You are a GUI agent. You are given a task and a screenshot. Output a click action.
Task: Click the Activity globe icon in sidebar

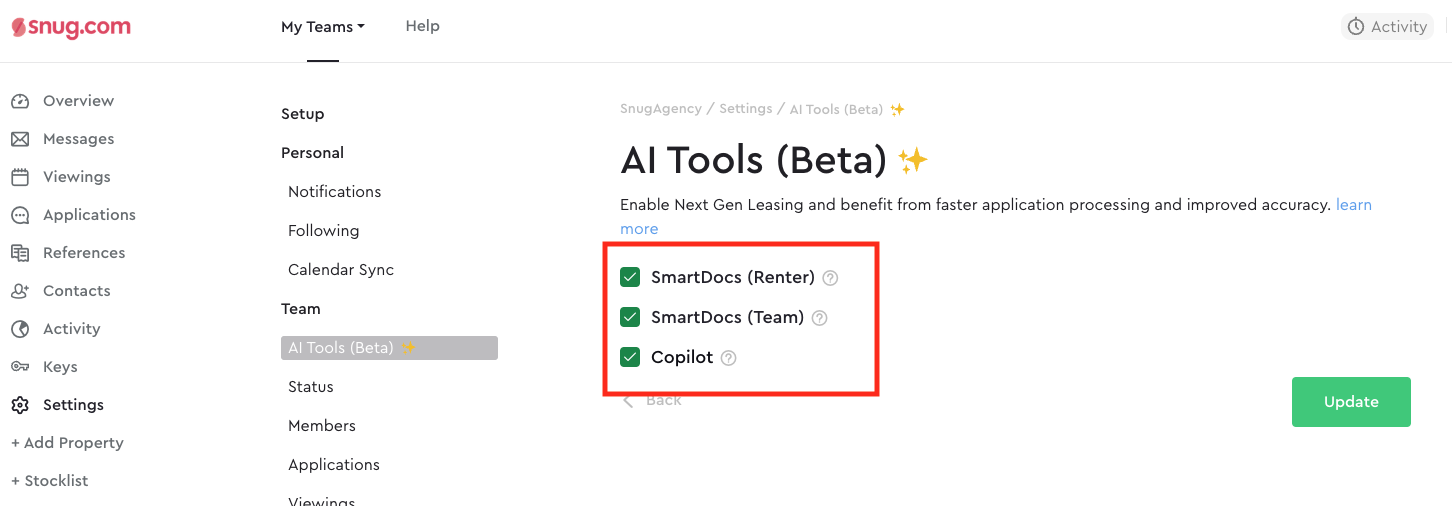pyautogui.click(x=20, y=329)
